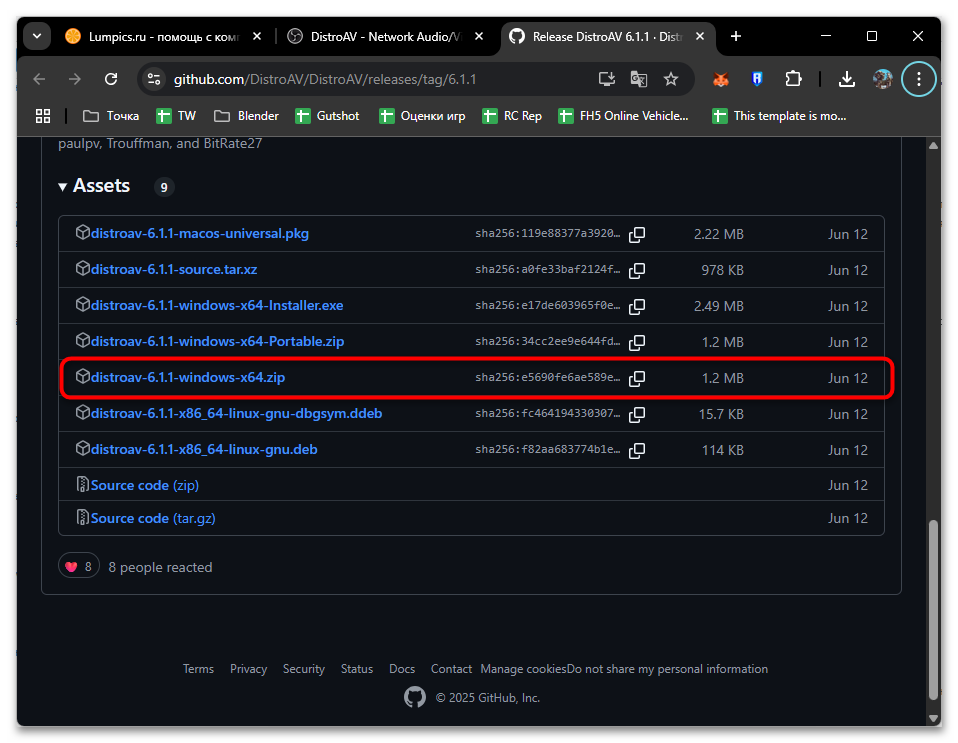Click the GitHub logo in the footer
Screen dimensions: 958x743
pos(414,697)
